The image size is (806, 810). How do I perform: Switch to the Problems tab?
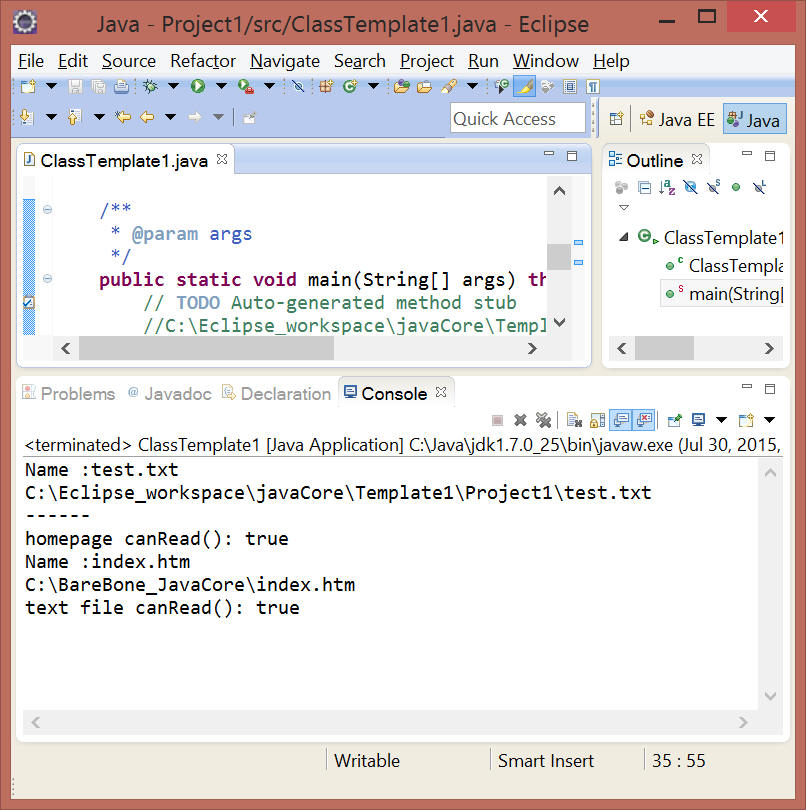(69, 394)
